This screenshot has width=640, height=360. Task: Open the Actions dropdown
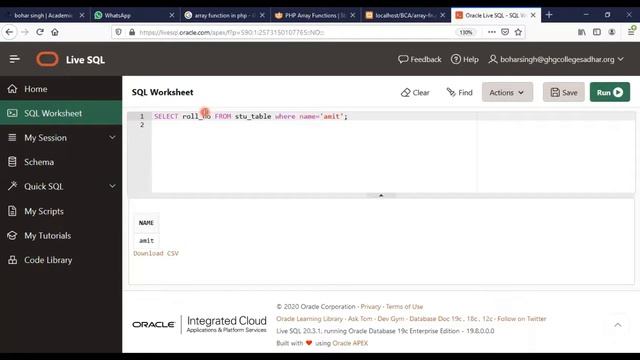pos(507,92)
